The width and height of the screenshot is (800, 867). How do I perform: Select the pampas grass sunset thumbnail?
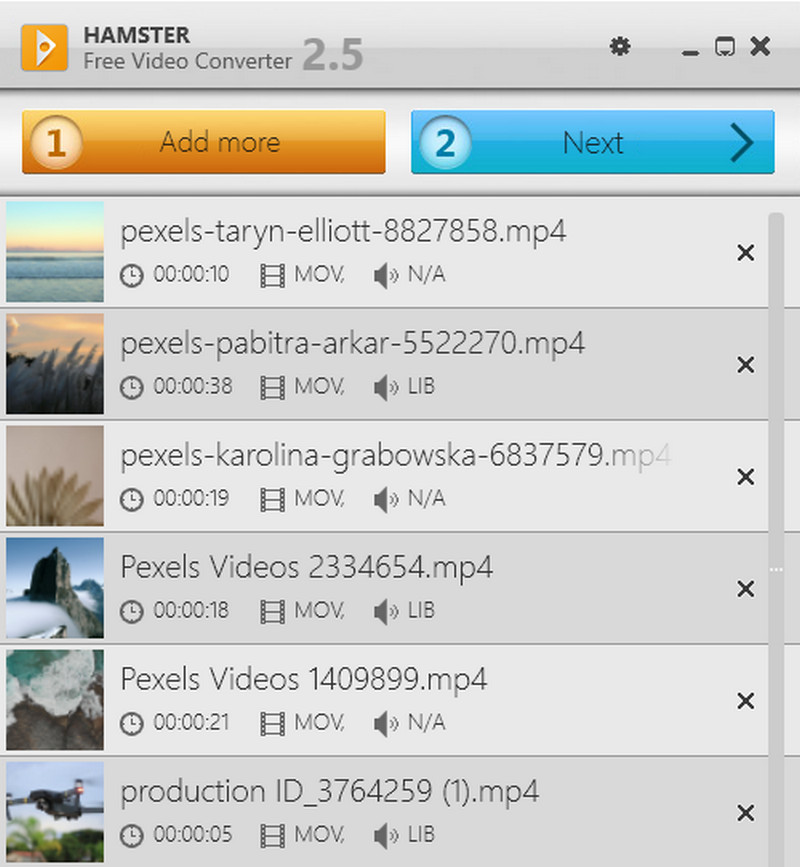(55, 364)
